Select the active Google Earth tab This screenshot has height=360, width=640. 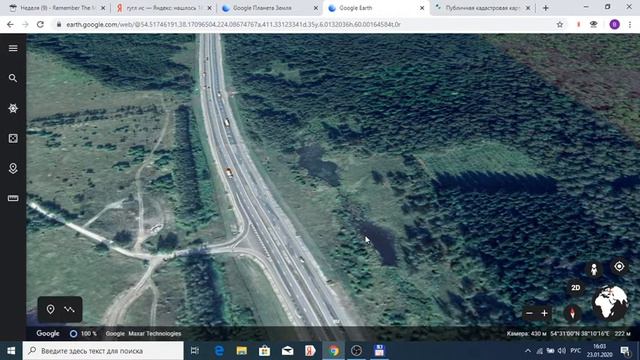click(376, 8)
